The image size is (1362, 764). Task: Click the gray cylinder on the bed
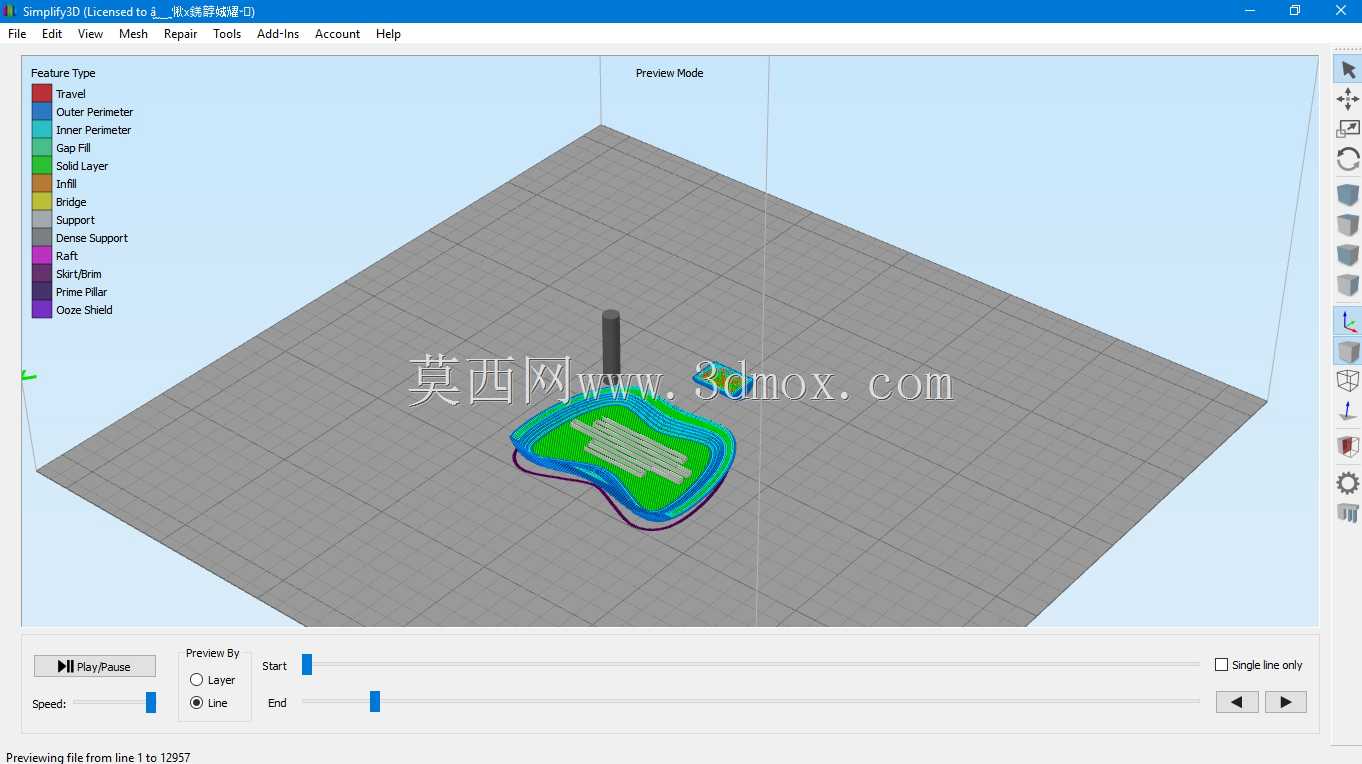610,345
